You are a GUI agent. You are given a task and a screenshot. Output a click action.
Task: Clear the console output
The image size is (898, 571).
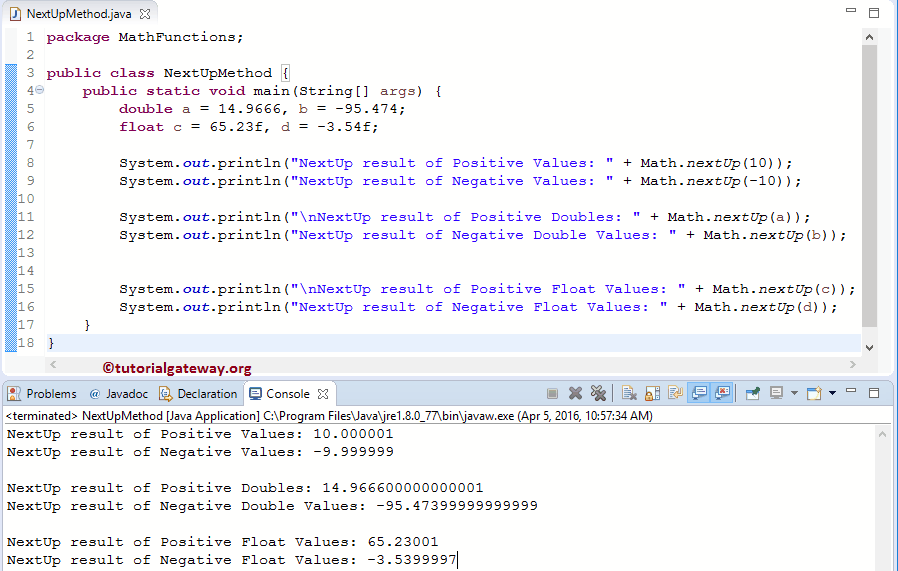[x=629, y=393]
